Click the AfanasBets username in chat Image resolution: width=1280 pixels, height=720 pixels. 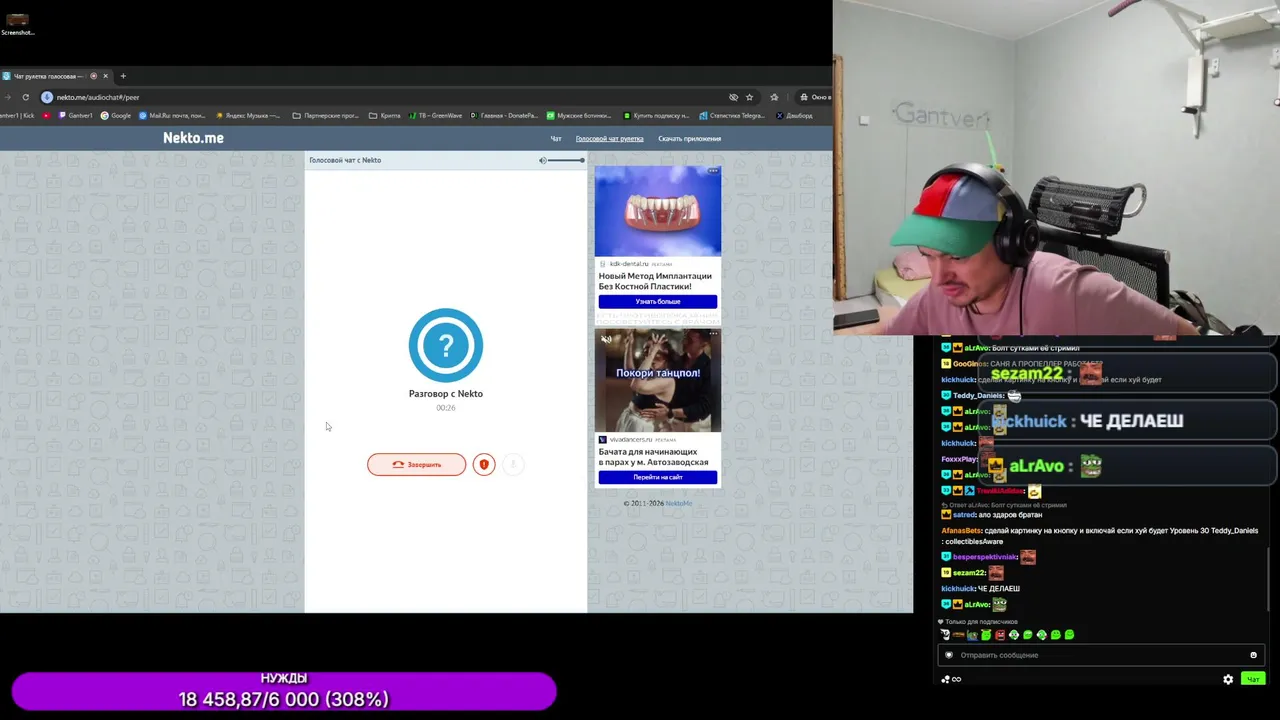click(962, 531)
